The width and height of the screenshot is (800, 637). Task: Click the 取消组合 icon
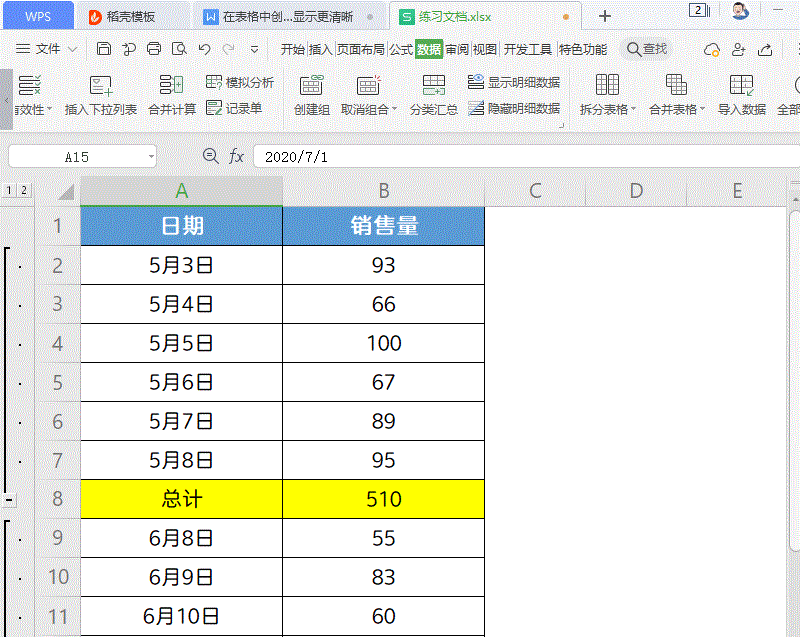368,85
